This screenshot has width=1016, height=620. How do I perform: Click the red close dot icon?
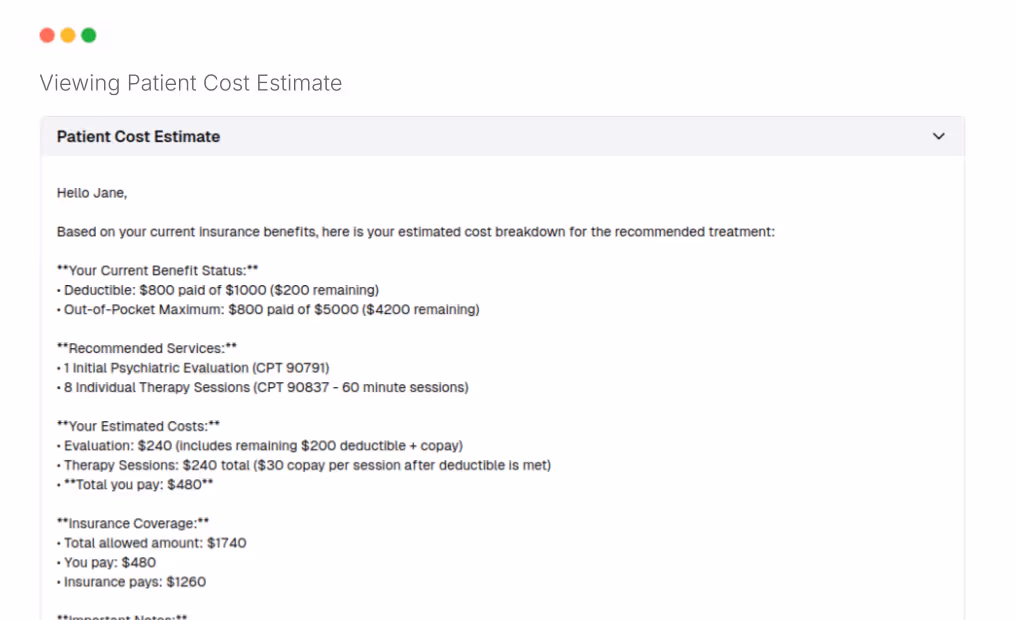(x=47, y=34)
